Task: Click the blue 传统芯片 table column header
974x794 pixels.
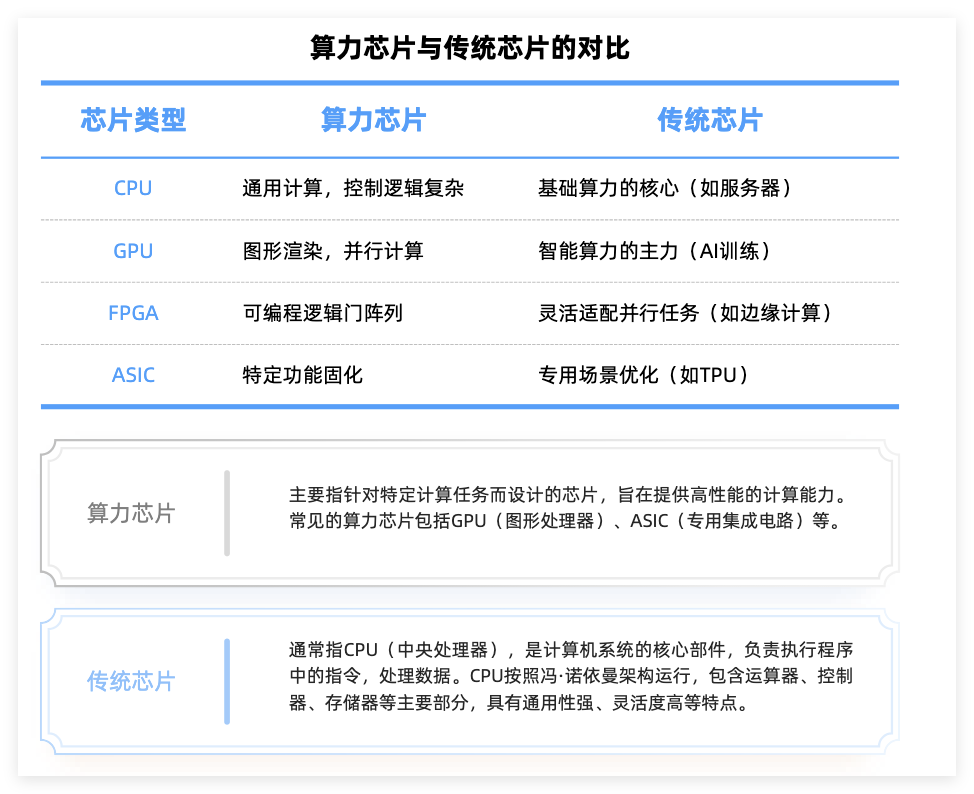Action: (709, 121)
